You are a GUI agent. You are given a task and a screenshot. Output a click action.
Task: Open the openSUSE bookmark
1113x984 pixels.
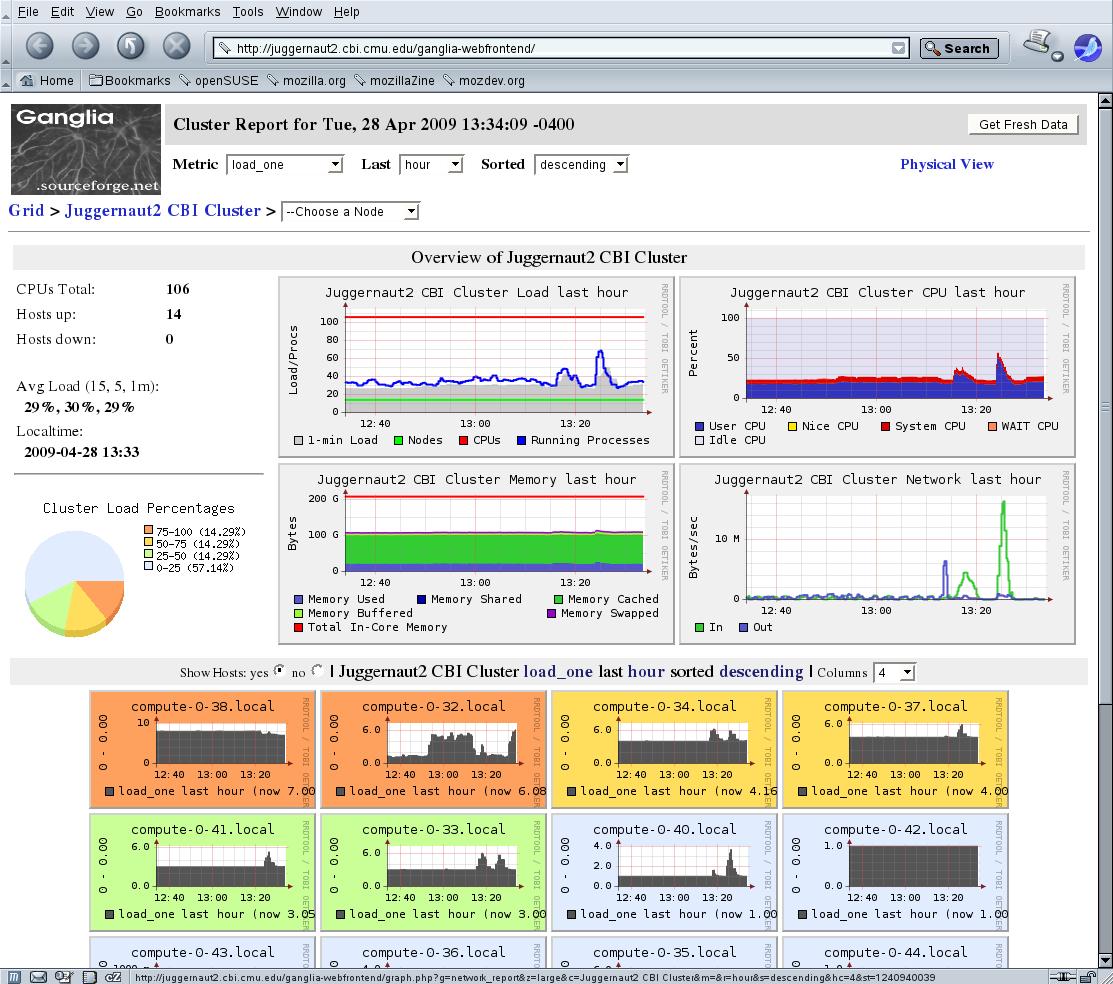tap(219, 80)
